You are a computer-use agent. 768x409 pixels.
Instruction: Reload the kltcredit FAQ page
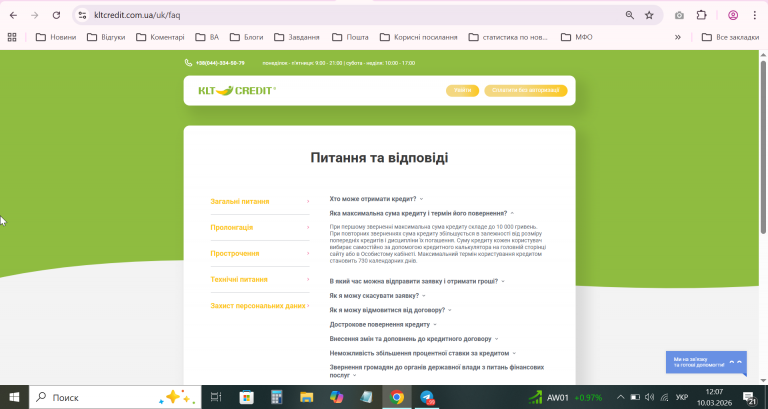(56, 15)
